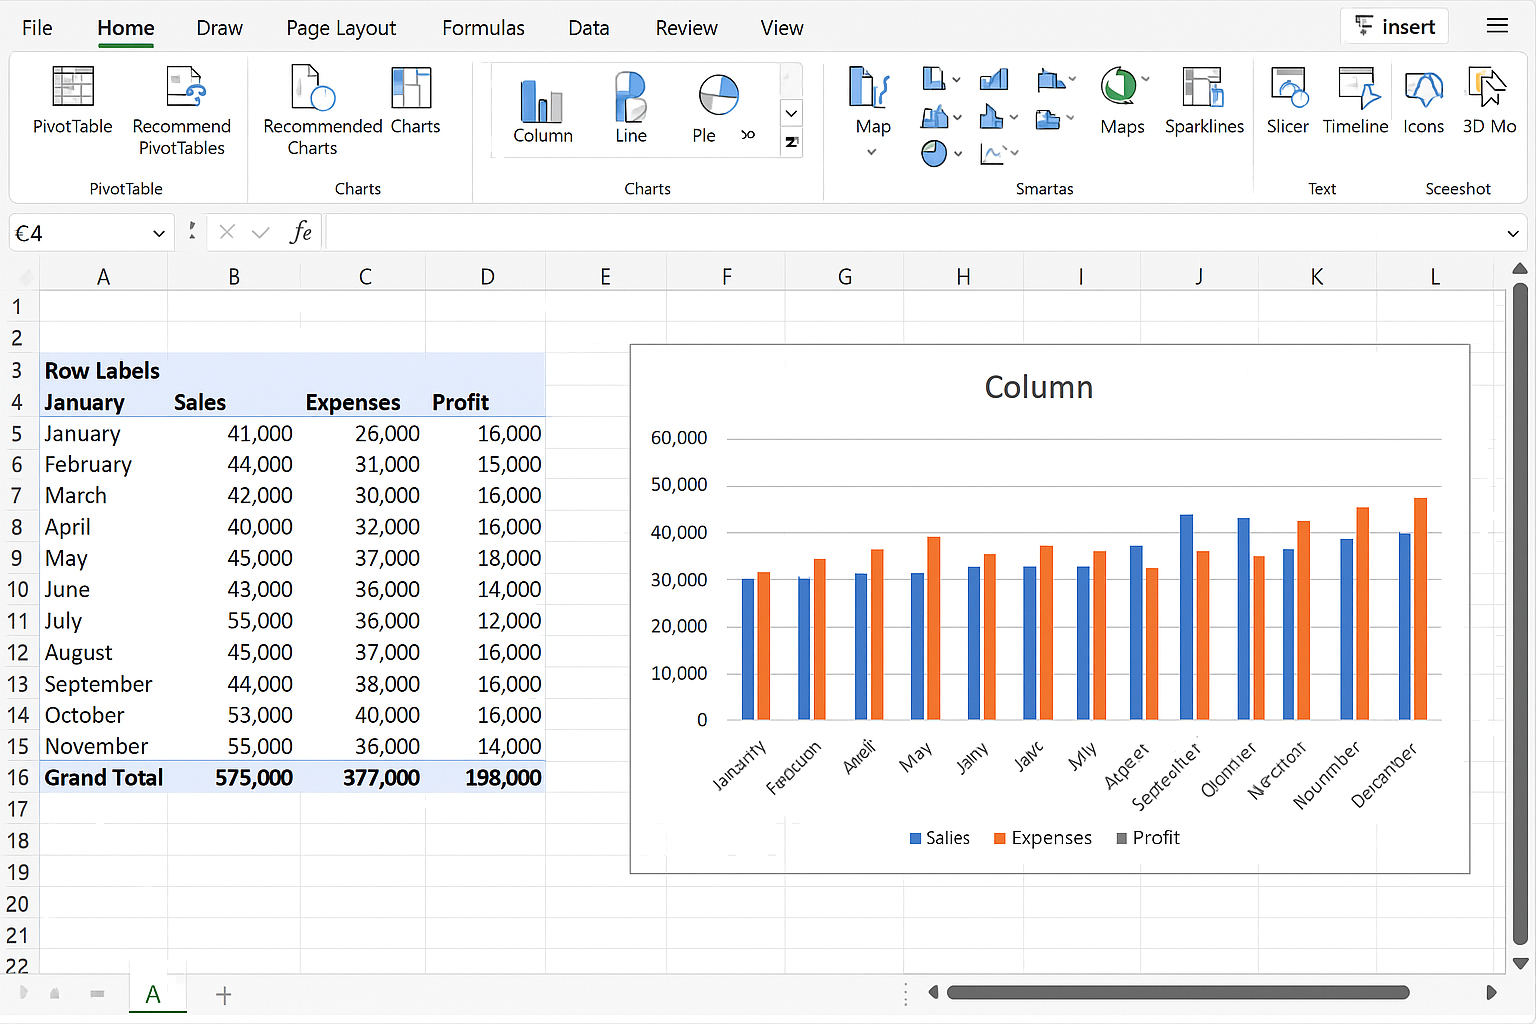
Task: Select the Column chart type in gallery
Action: pyautogui.click(x=542, y=110)
